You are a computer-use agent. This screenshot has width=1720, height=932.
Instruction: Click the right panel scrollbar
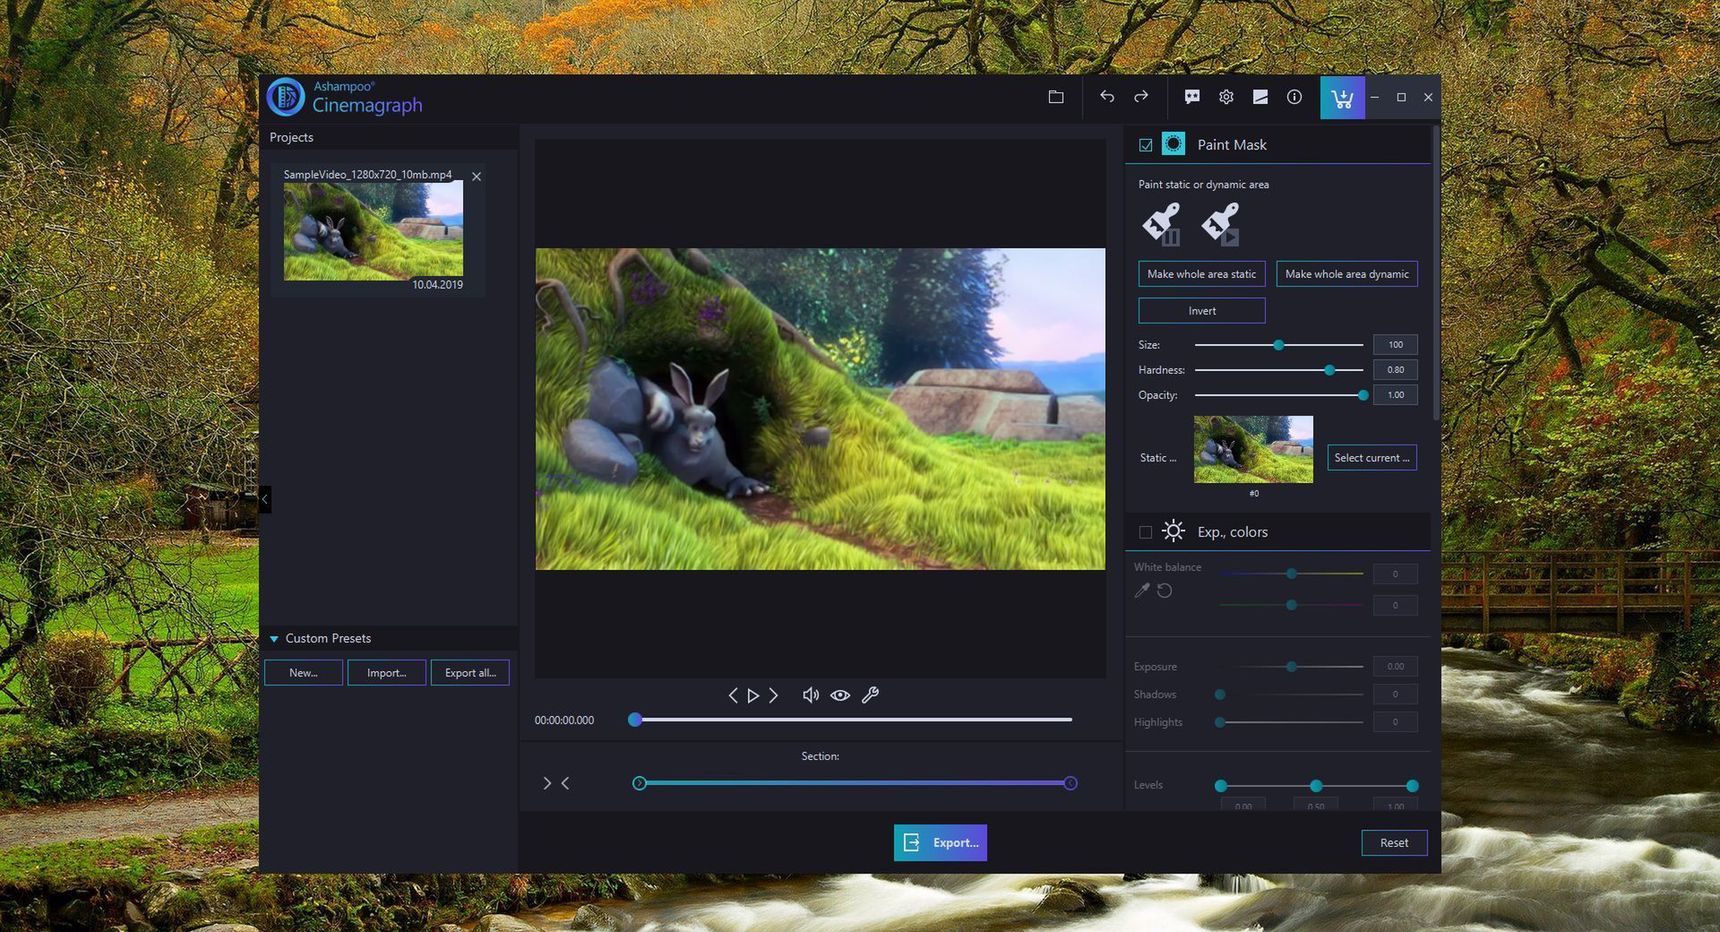[1436, 272]
